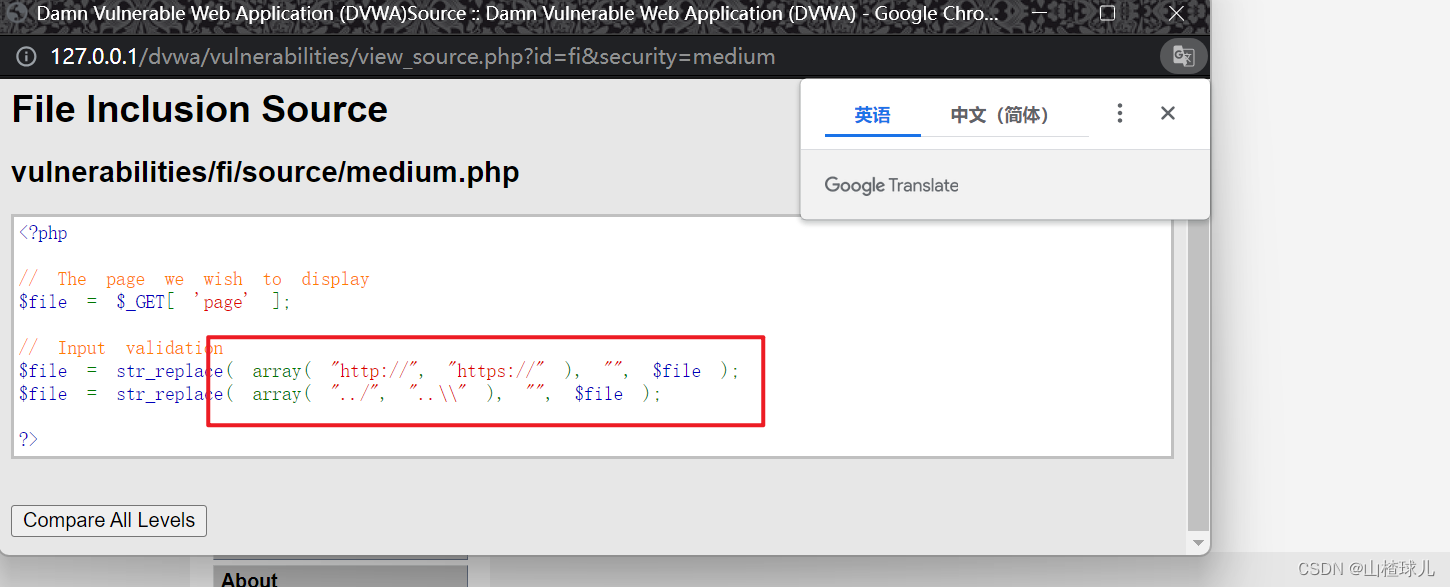Click the window title text in title bar
Viewport: 1450px width, 587px height.
tap(517, 14)
